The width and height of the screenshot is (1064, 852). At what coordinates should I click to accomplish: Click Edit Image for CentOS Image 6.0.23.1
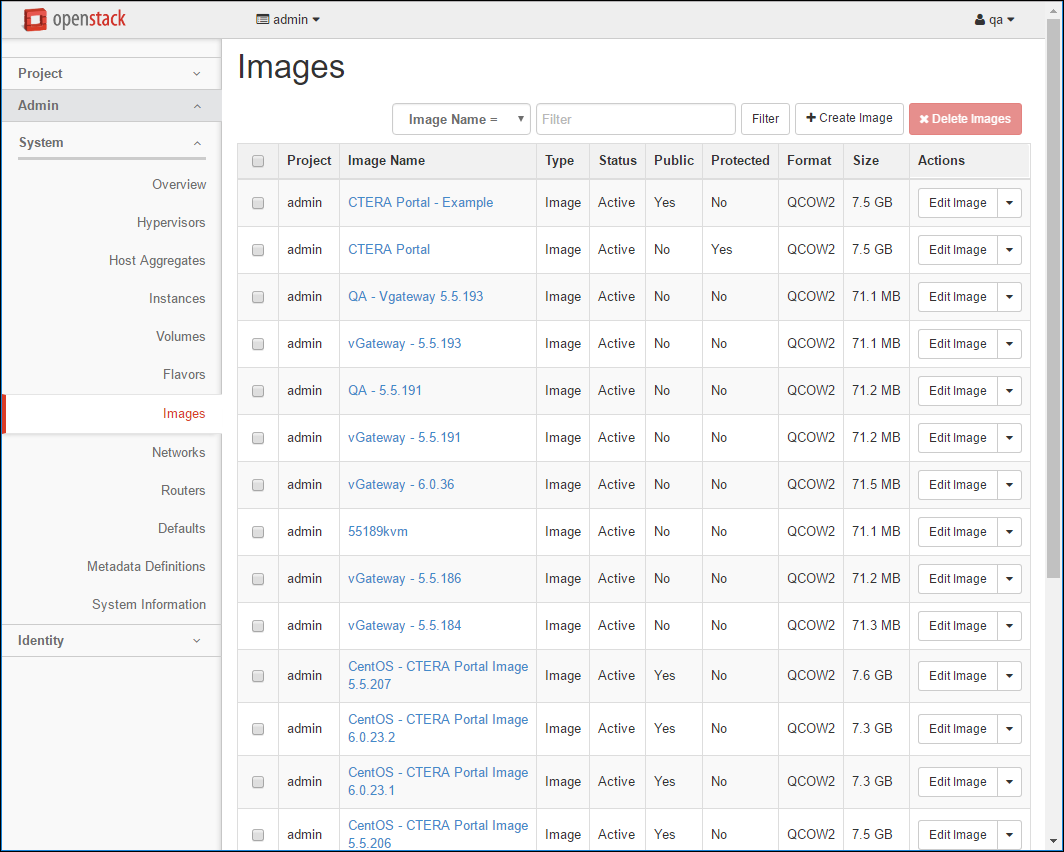[957, 781]
